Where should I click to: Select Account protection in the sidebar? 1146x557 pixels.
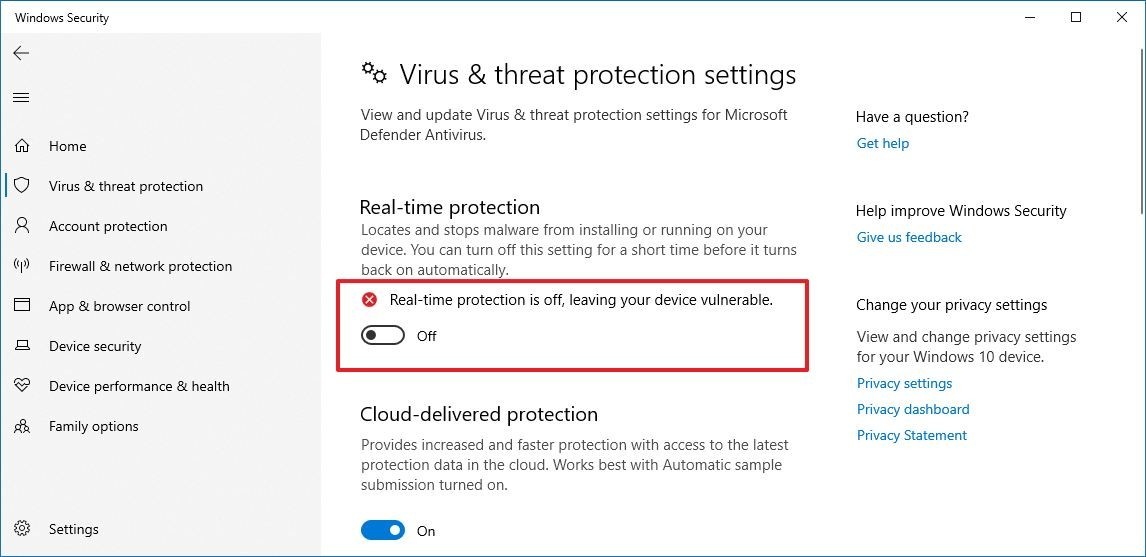(161, 226)
